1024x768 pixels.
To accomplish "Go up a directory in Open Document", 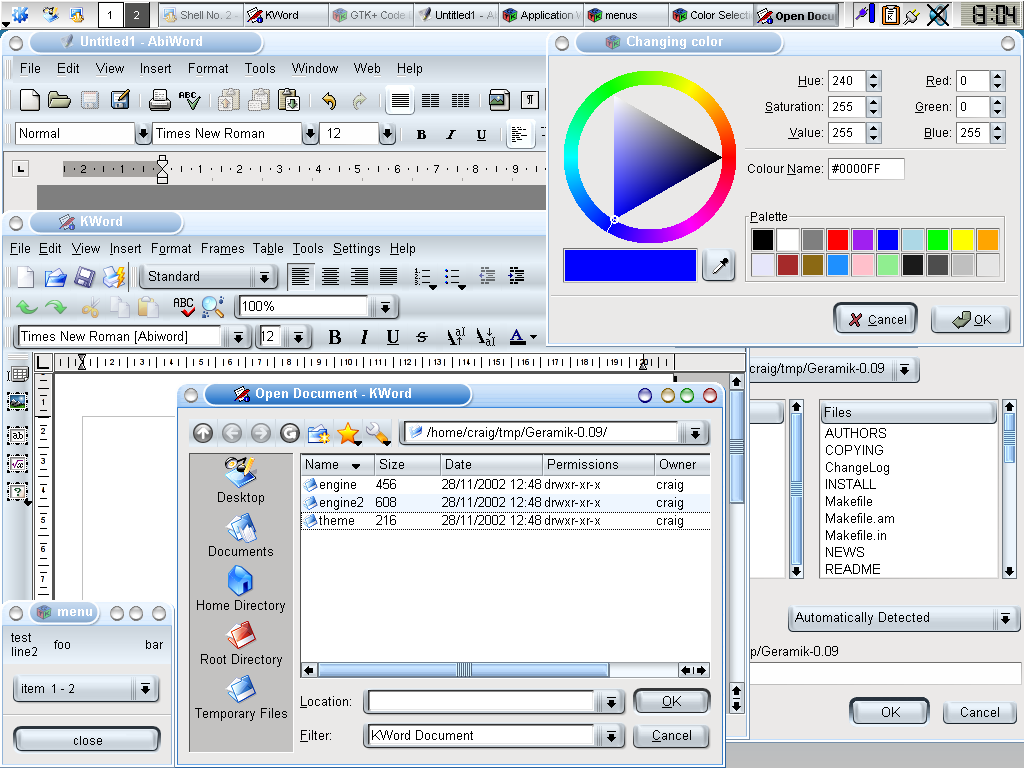I will (203, 432).
